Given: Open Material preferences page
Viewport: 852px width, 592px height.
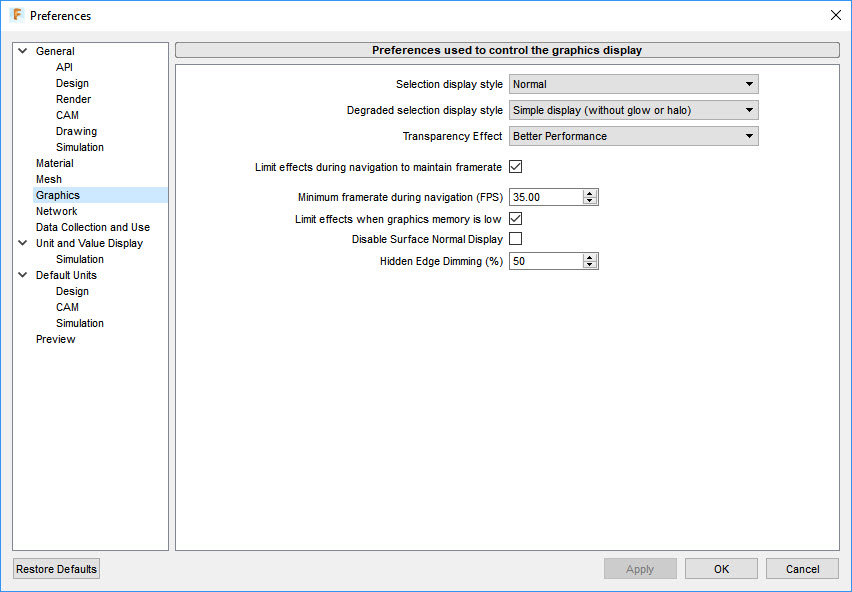Looking at the screenshot, I should (x=54, y=163).
